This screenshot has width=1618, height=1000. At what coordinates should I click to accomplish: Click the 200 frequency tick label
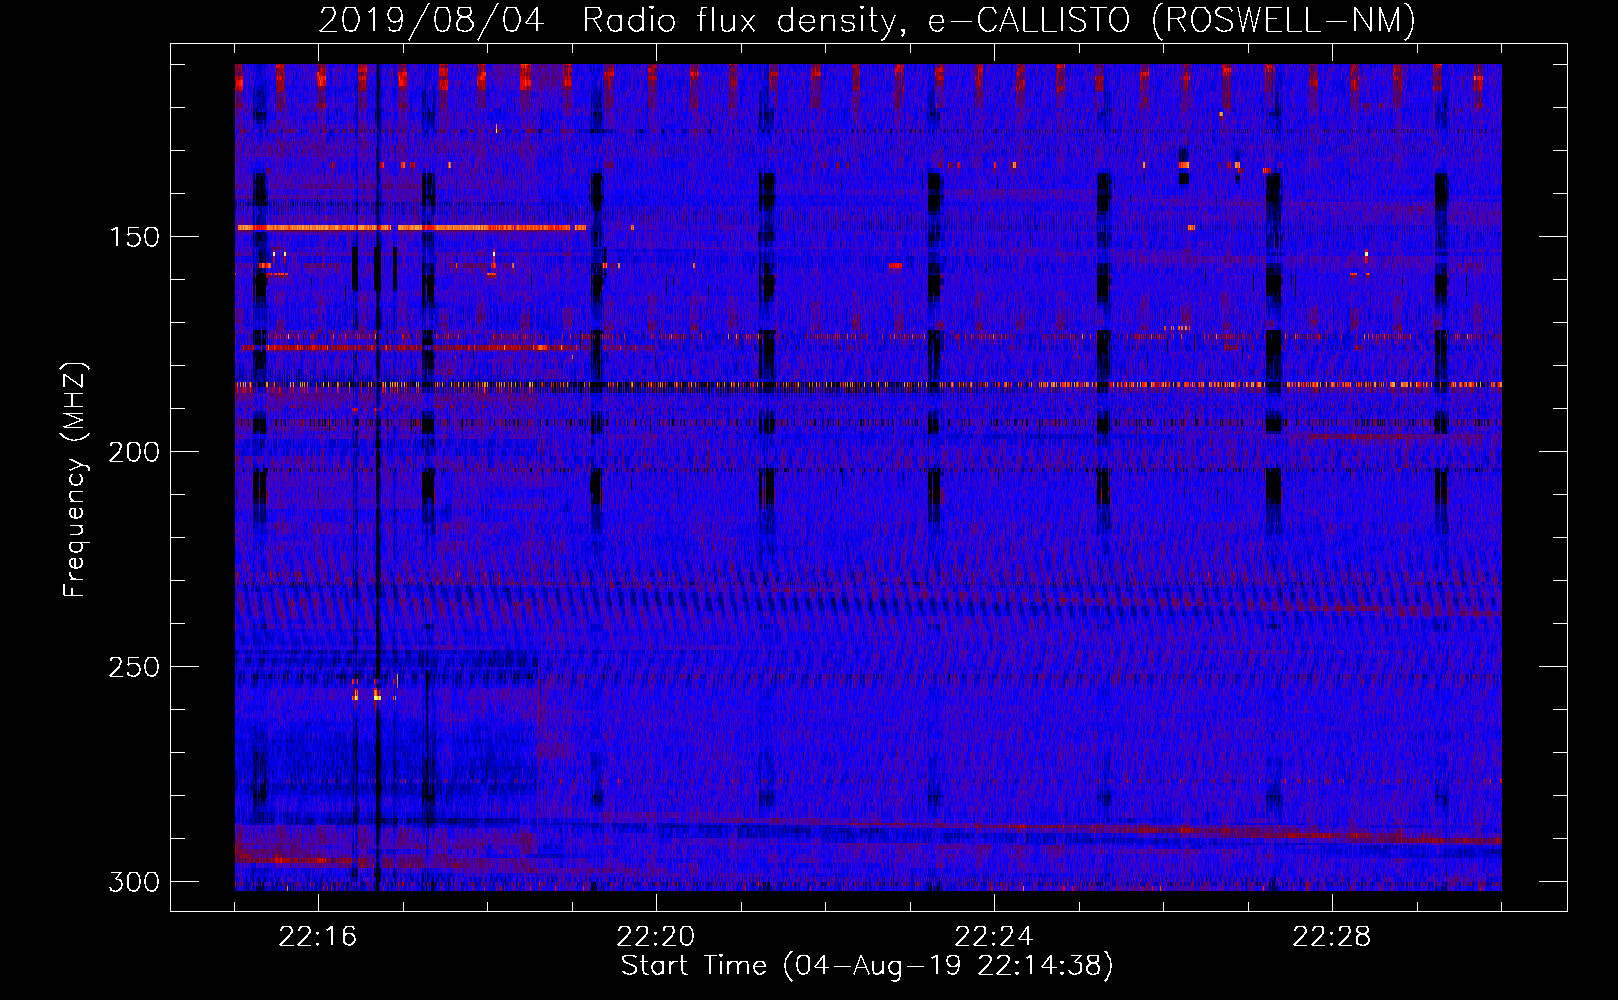133,452
